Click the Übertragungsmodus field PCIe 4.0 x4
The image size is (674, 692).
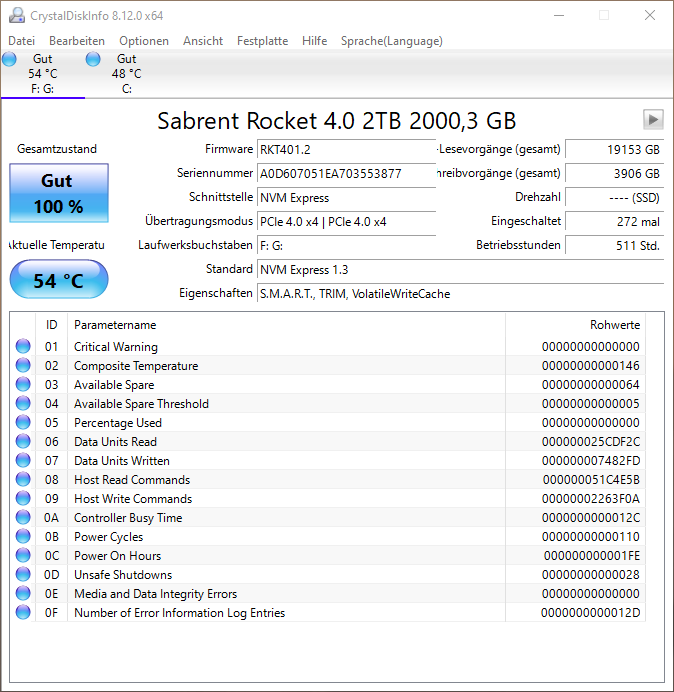(x=346, y=222)
